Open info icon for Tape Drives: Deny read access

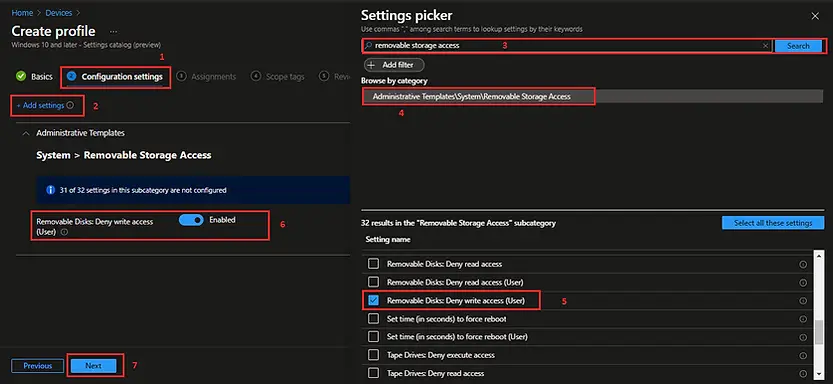pos(803,373)
